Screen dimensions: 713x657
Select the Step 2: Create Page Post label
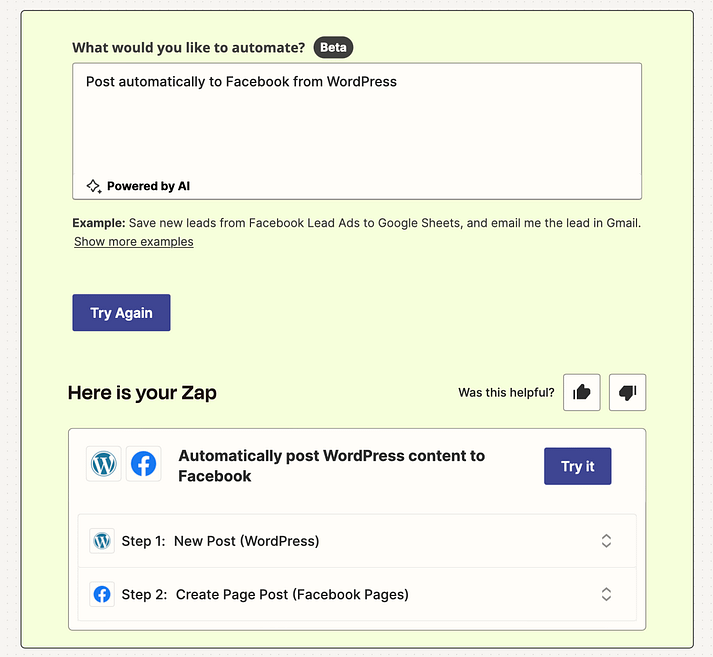tap(265, 594)
